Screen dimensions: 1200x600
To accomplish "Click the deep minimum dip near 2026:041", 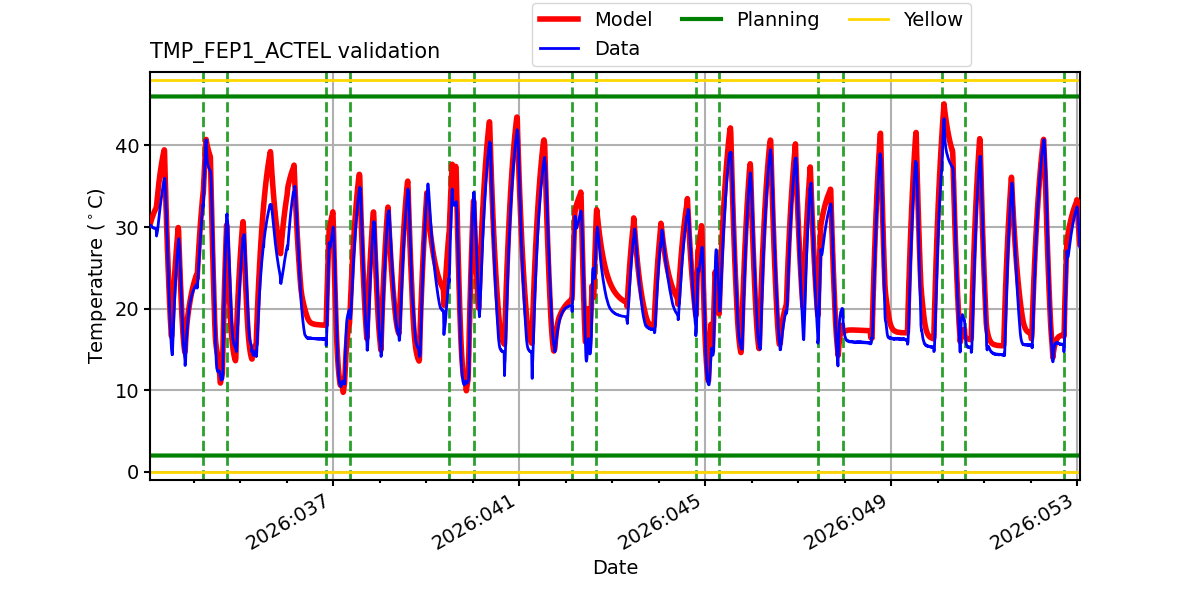I will [467, 388].
